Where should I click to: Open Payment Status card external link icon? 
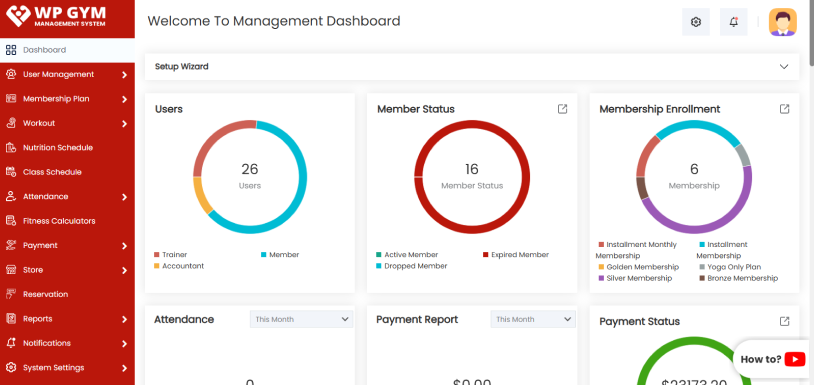(x=784, y=321)
